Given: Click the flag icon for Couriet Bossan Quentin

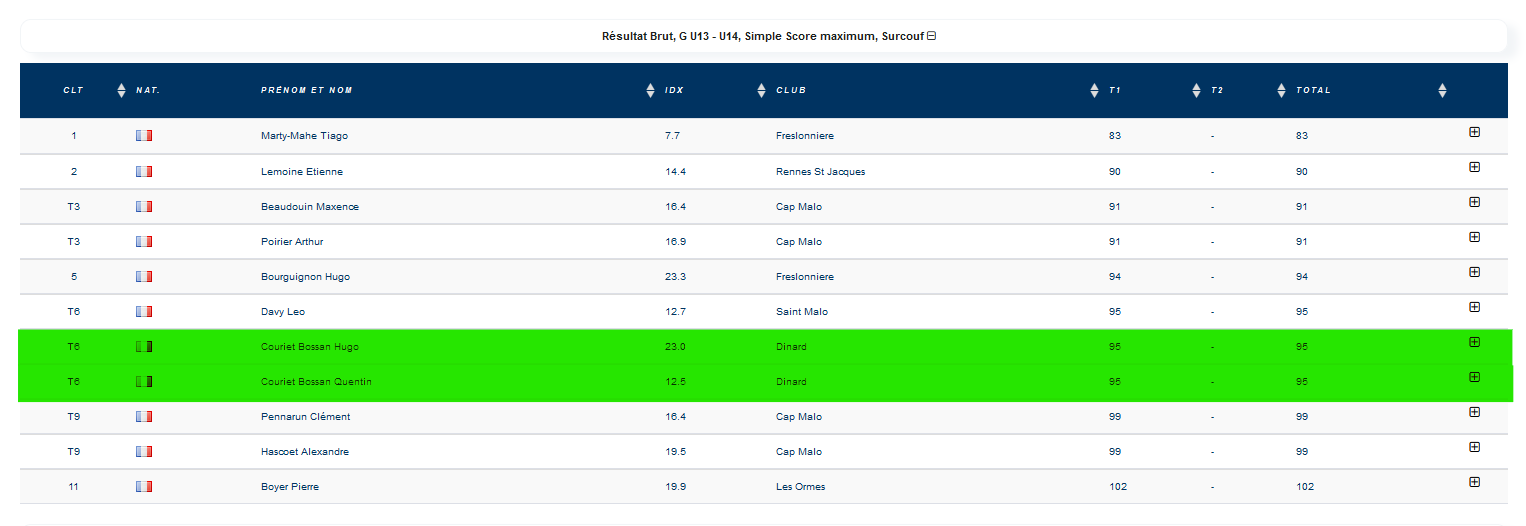Looking at the screenshot, I should (x=144, y=382).
